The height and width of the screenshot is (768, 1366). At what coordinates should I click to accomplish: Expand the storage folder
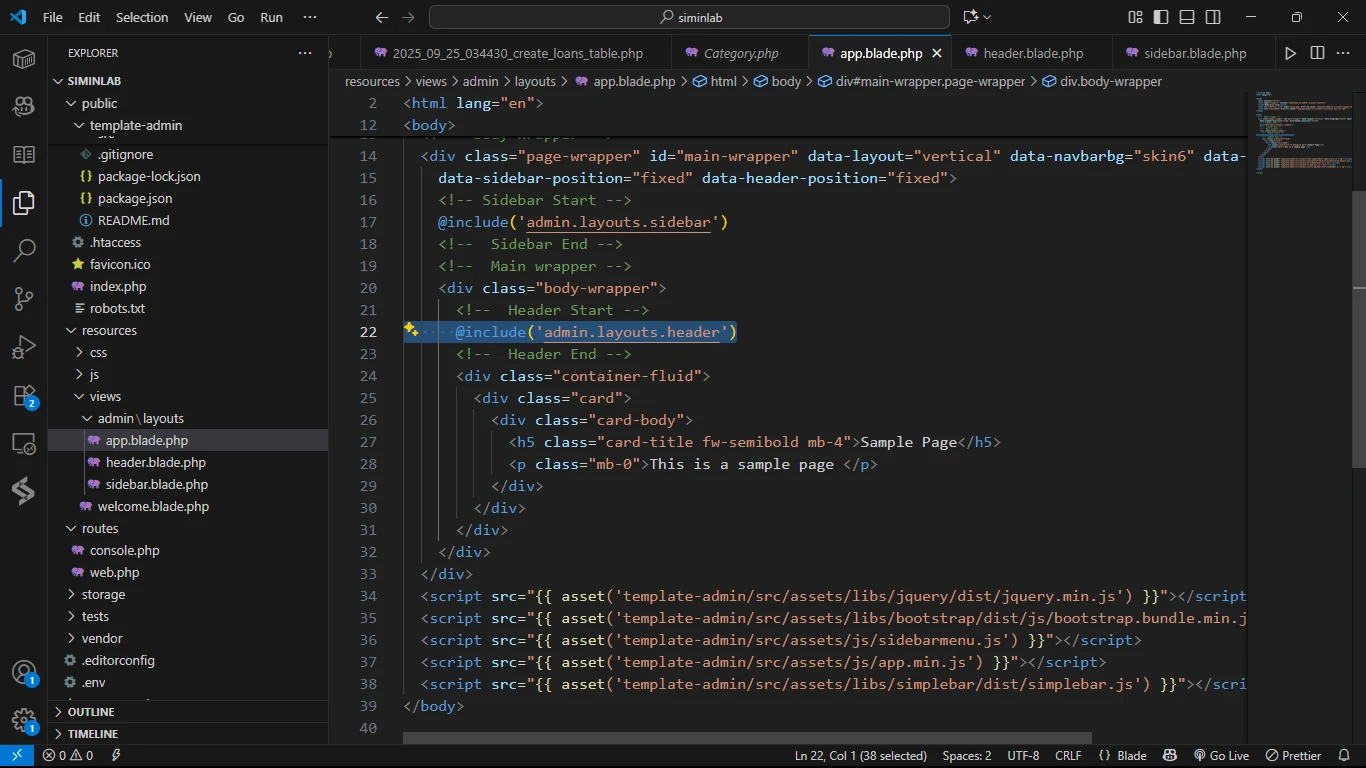point(103,595)
